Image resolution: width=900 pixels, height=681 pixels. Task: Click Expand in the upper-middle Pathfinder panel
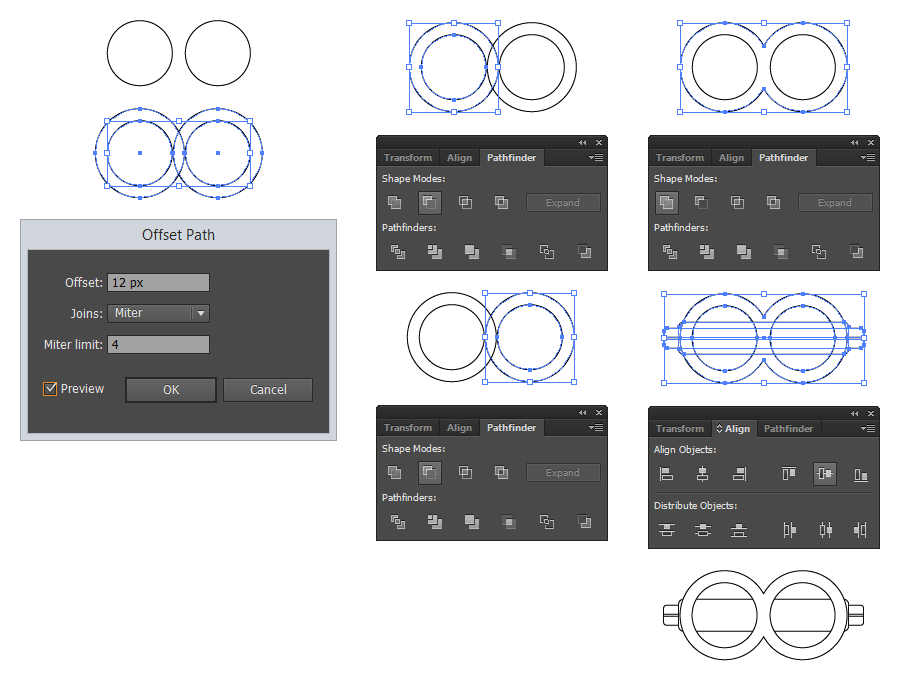pyautogui.click(x=563, y=203)
